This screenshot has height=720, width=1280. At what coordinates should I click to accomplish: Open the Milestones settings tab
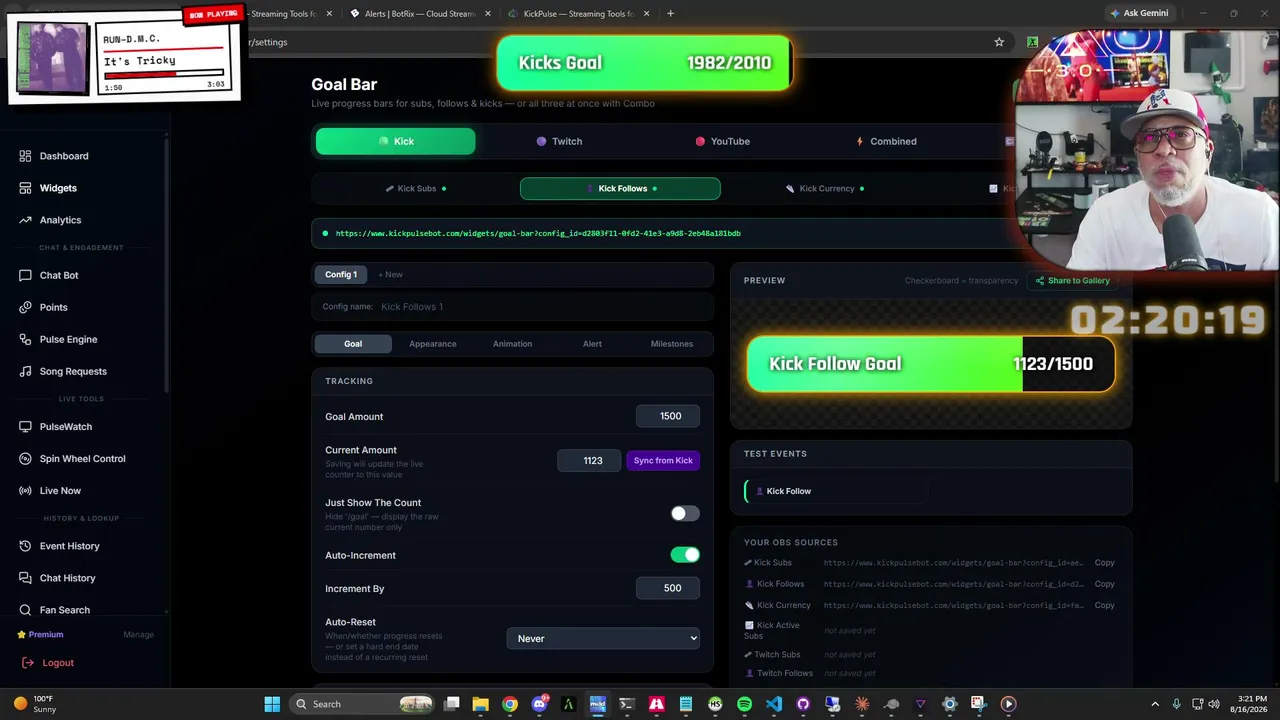coord(672,344)
